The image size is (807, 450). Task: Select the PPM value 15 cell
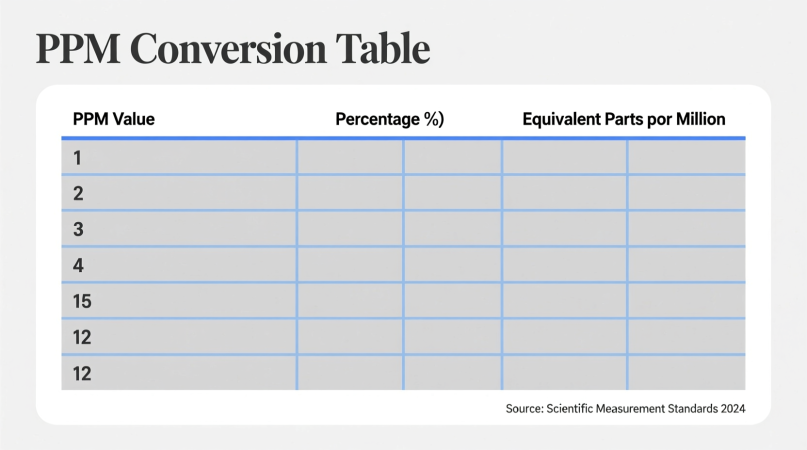point(179,301)
